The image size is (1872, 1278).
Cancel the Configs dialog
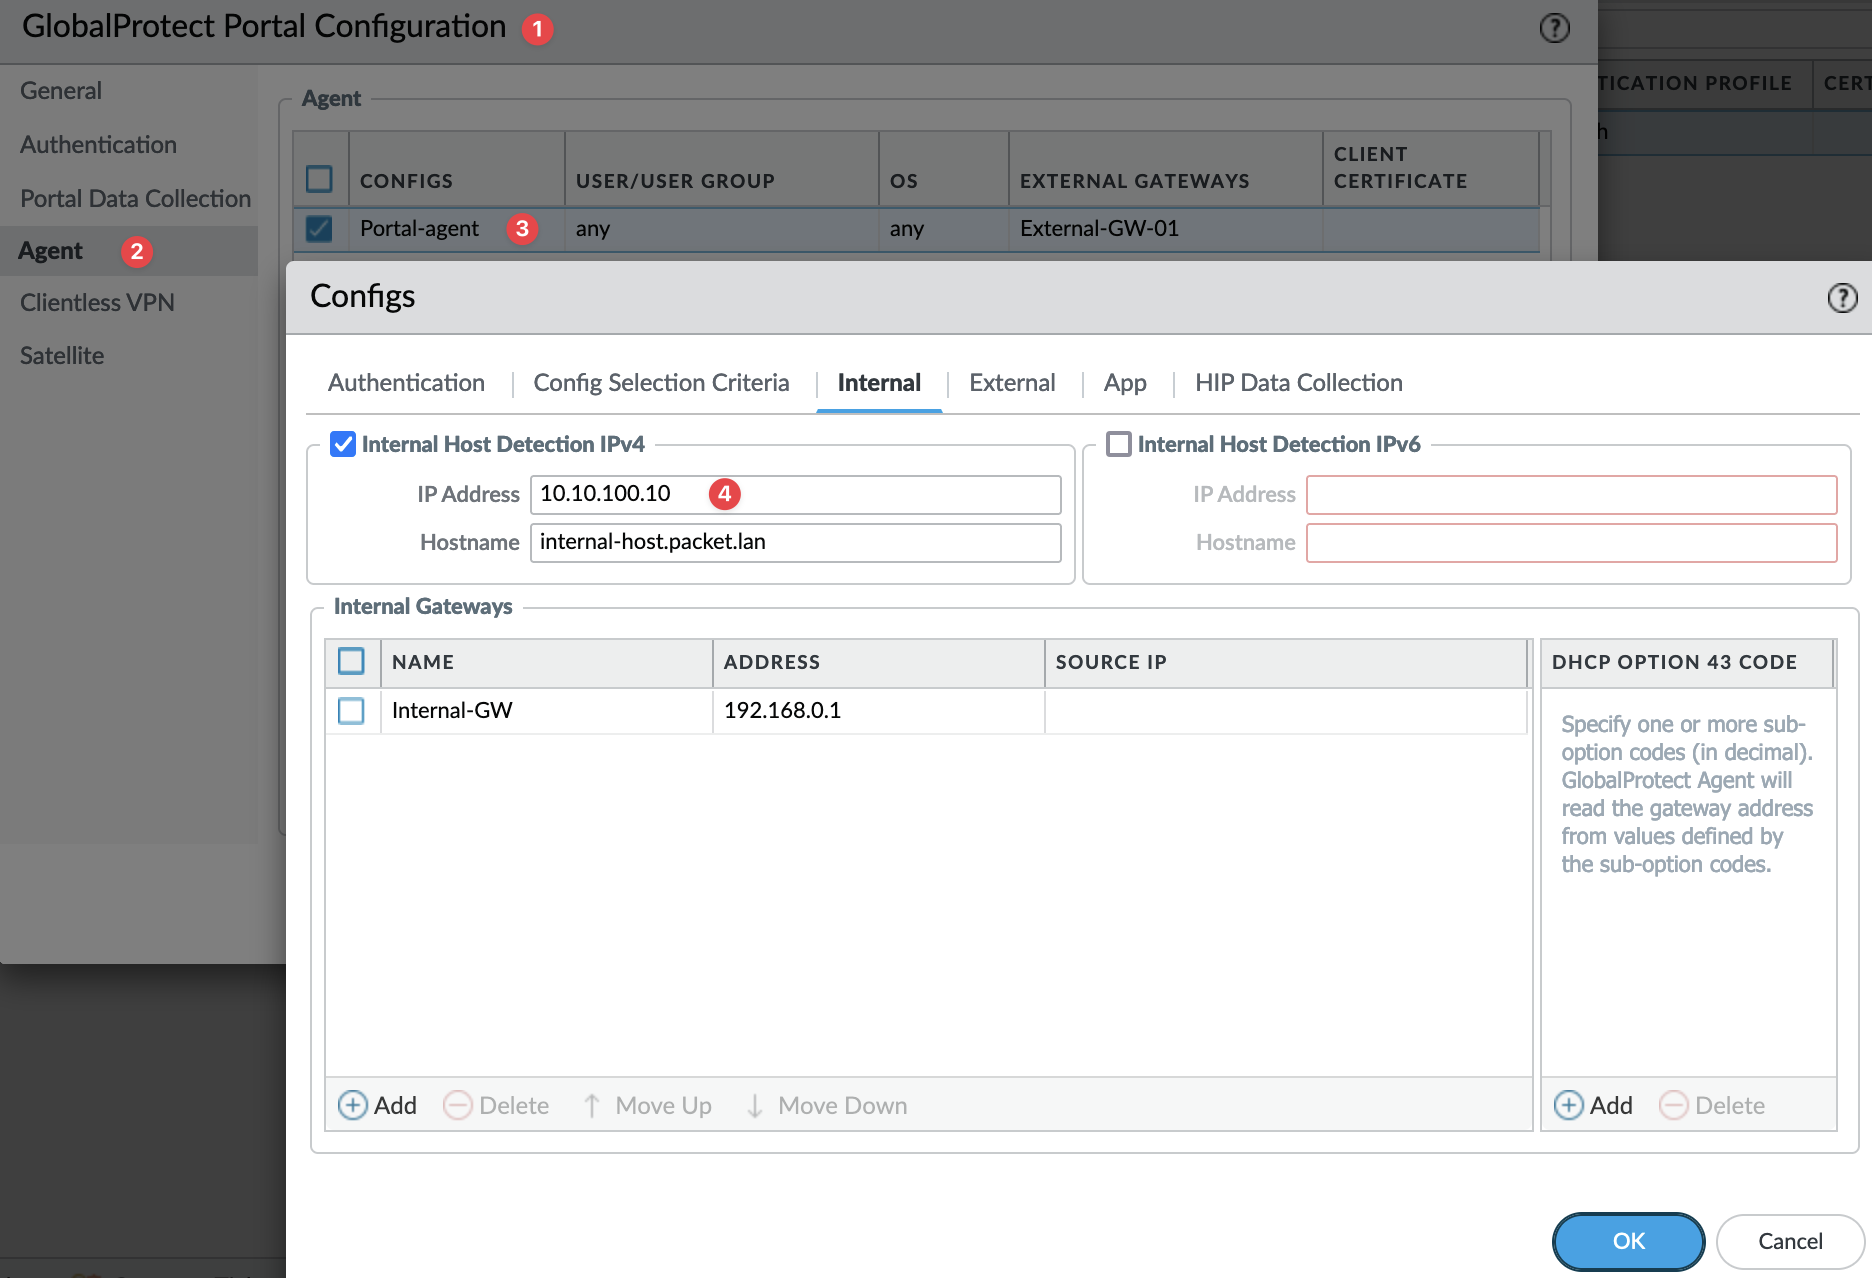tap(1789, 1241)
